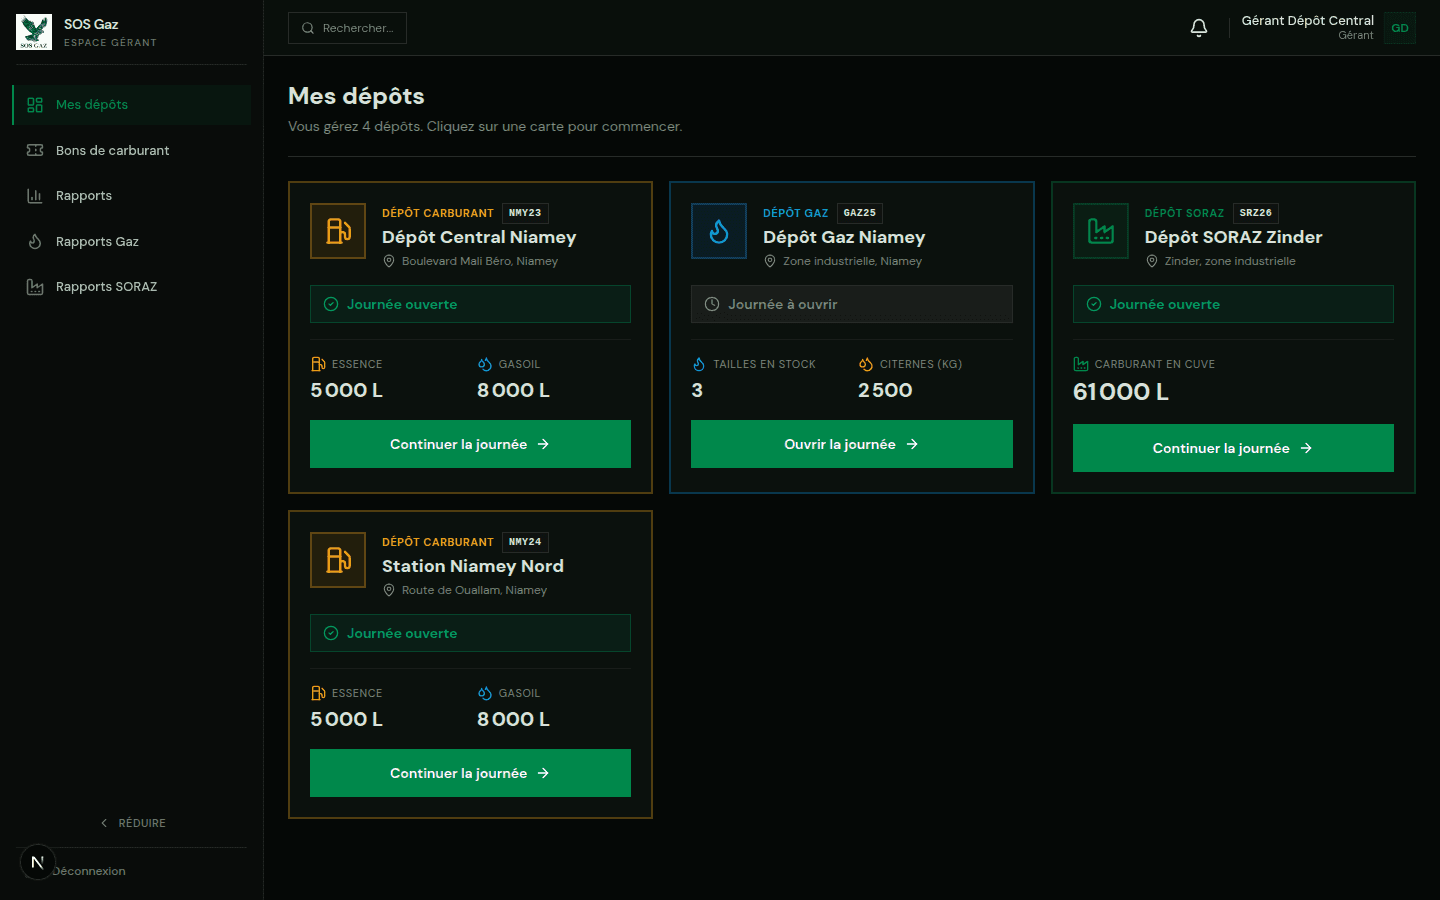Click the location pin beside Route de Ouallam
This screenshot has width=1440, height=900.
(389, 590)
